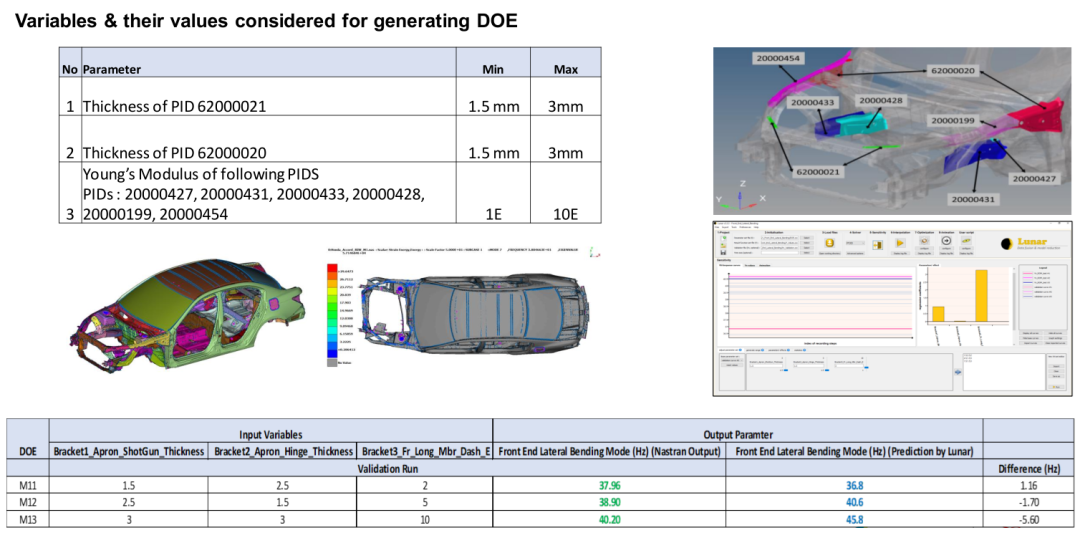The height and width of the screenshot is (533, 1080).
Task: Click Nastran output value 38.90
Action: (x=610, y=503)
